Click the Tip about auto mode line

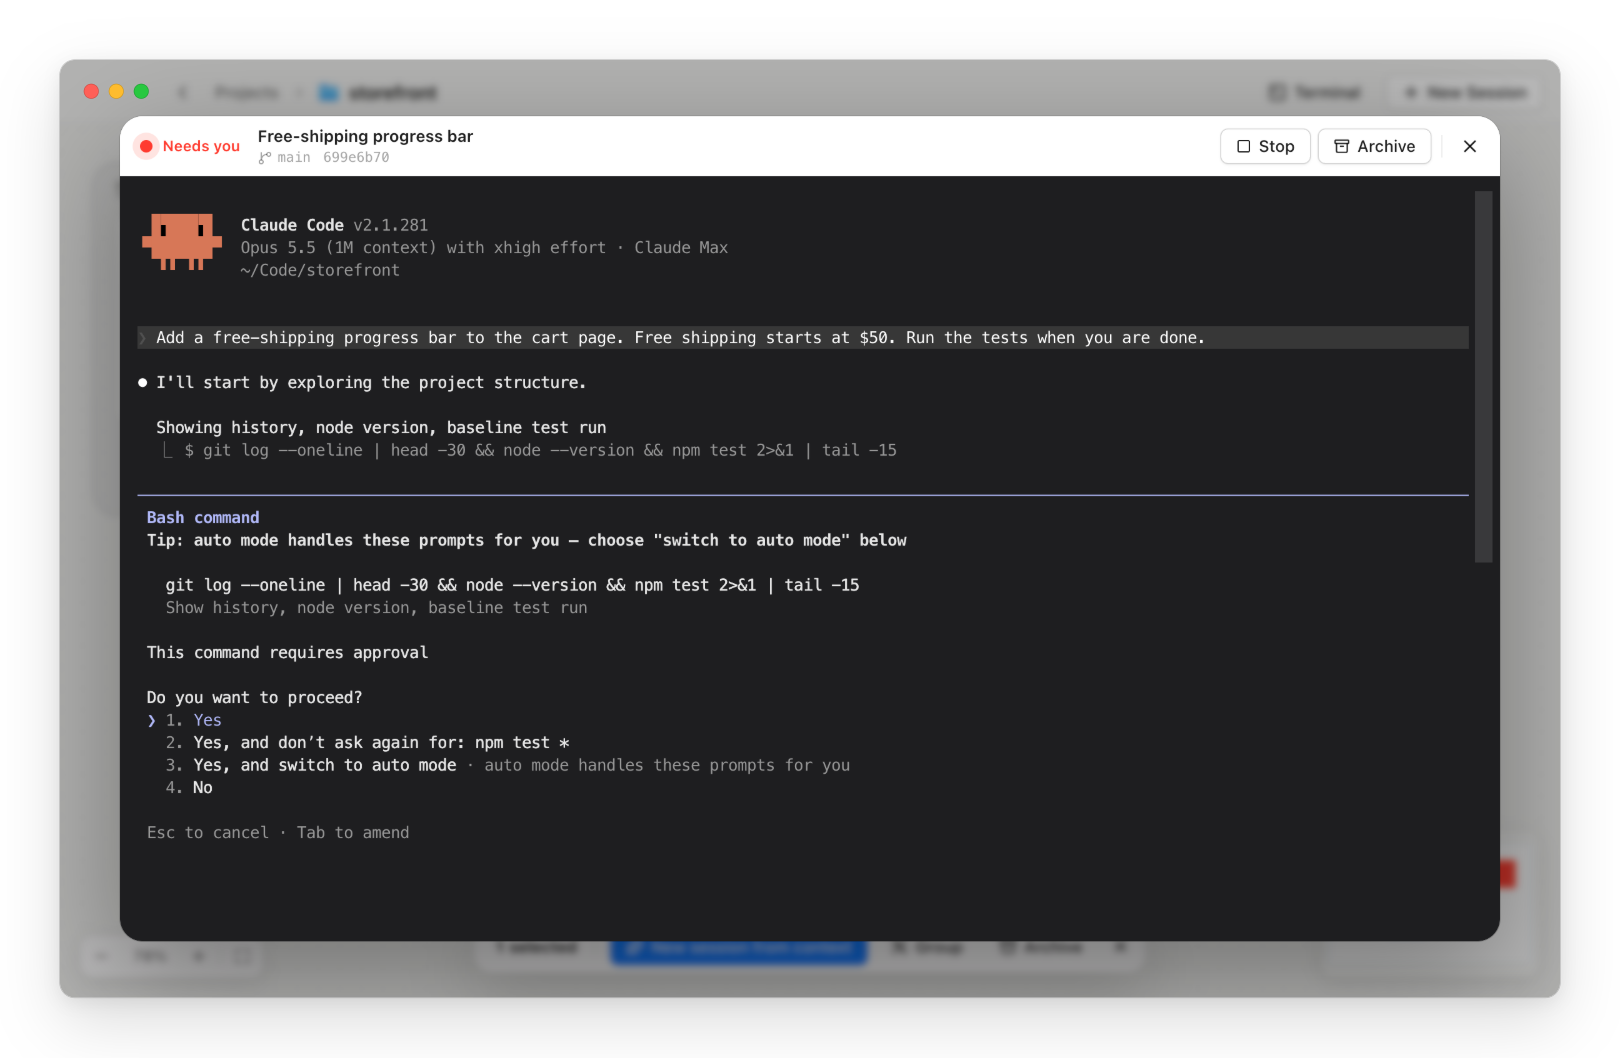coord(527,540)
